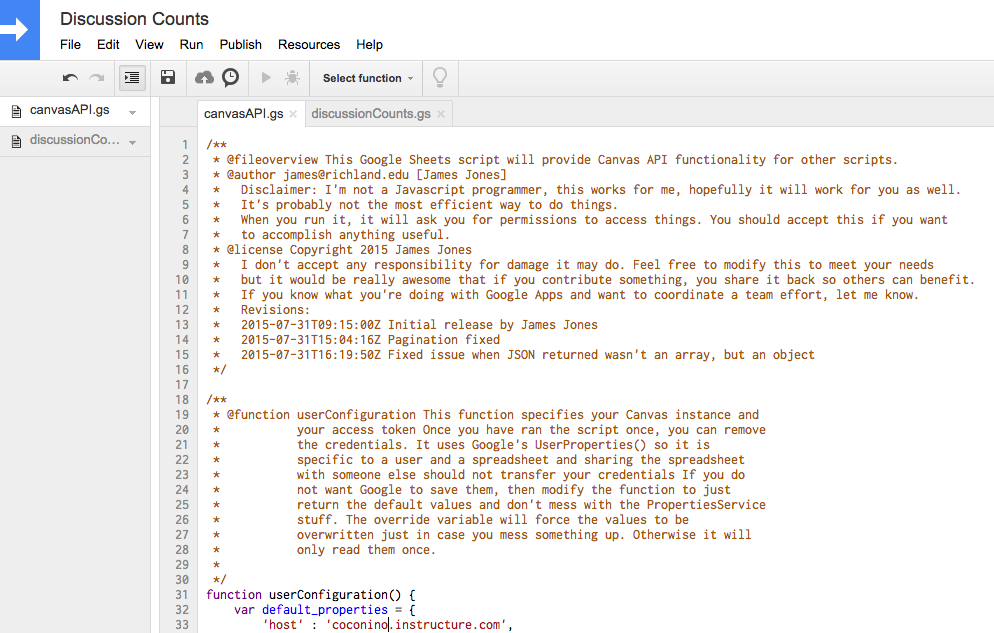Viewport: 994px width, 633px height.
Task: Undo the last edit
Action: coord(70,78)
